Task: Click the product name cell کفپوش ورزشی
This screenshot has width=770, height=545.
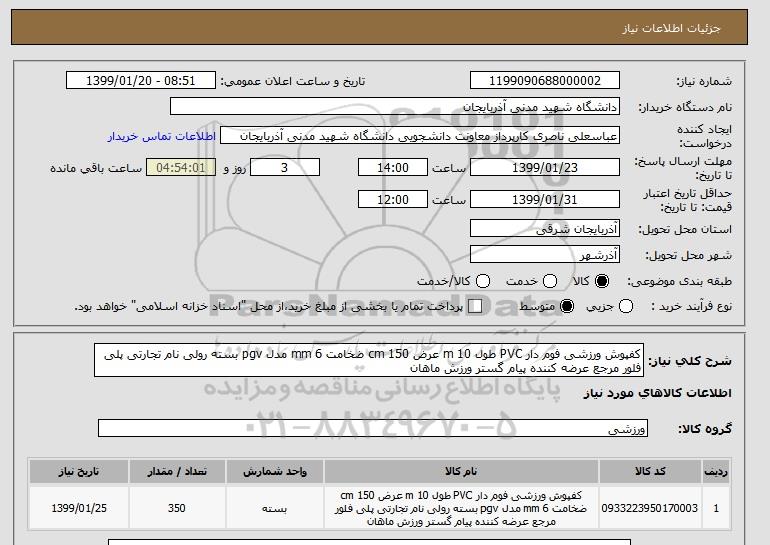Action: tap(461, 508)
